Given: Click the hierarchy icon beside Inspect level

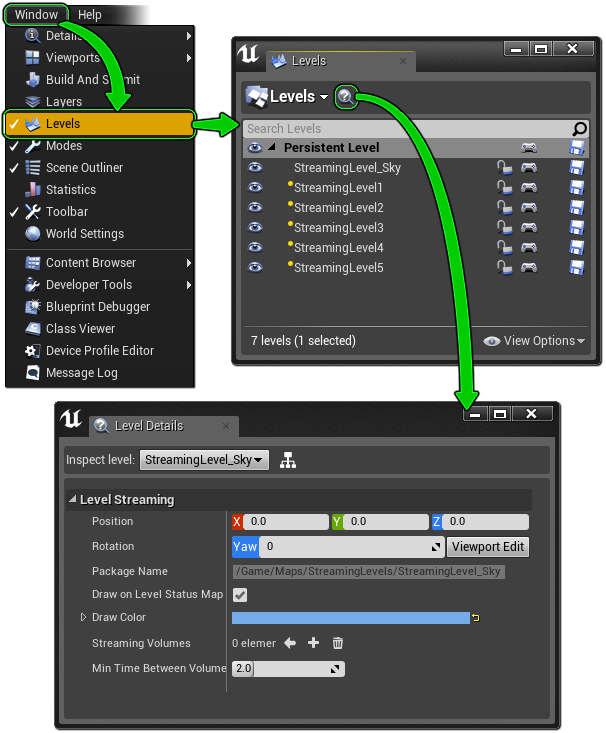Looking at the screenshot, I should [288, 460].
